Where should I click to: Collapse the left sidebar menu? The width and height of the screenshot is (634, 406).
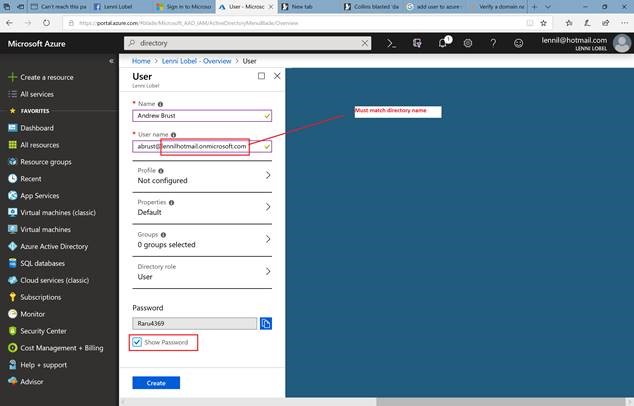pyautogui.click(x=111, y=61)
